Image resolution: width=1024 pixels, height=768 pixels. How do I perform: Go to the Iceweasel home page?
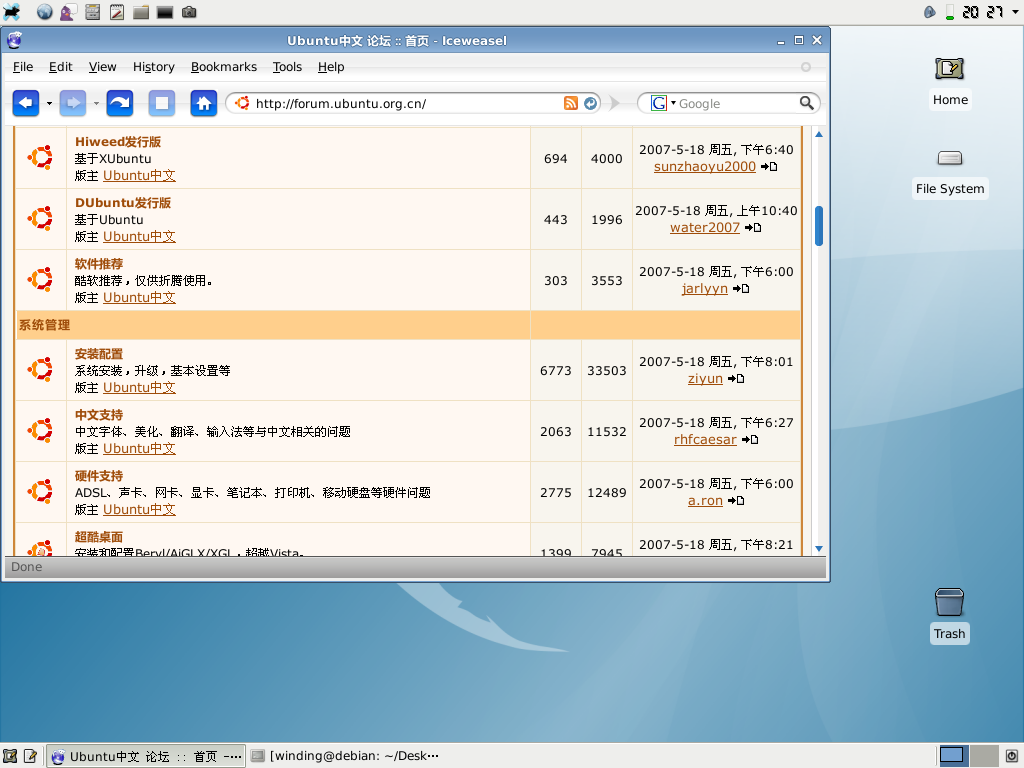[204, 103]
